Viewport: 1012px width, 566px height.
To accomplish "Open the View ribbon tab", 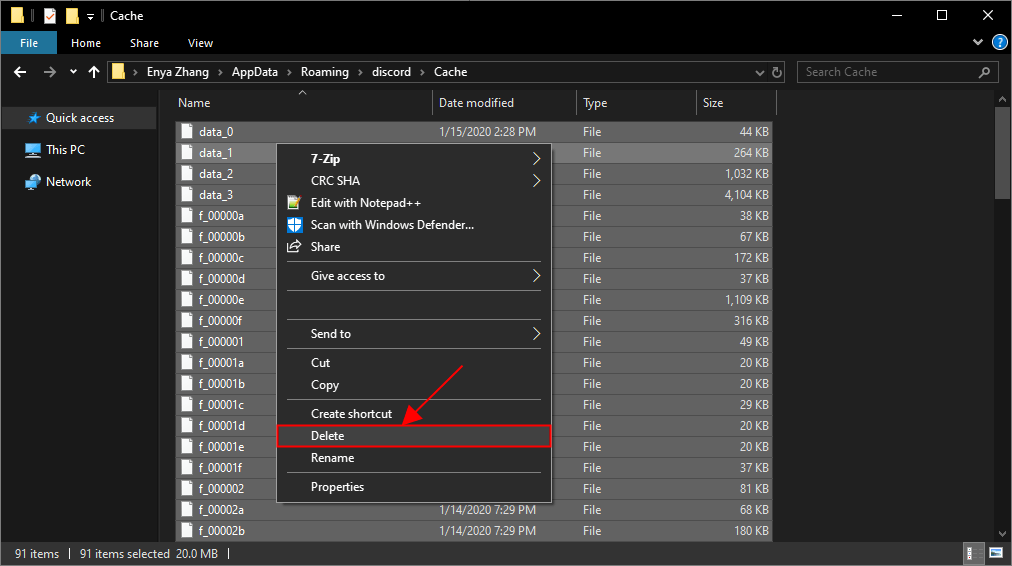I will [200, 43].
